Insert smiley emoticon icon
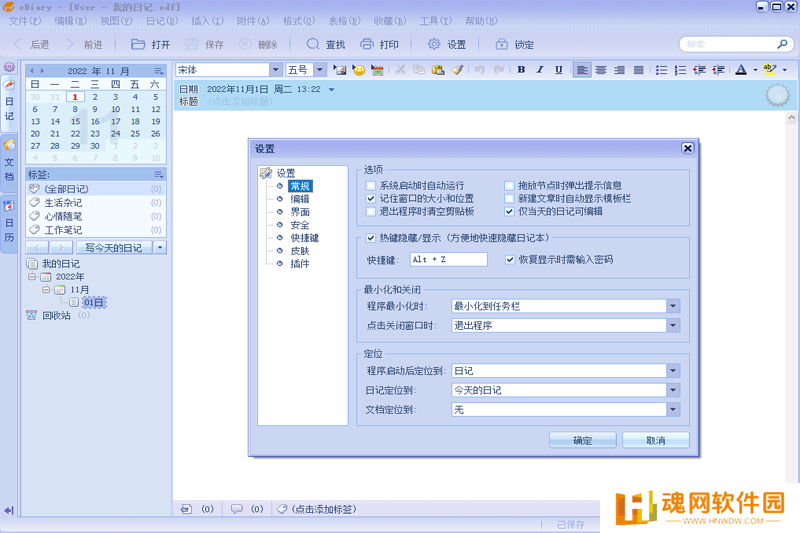 (x=359, y=70)
